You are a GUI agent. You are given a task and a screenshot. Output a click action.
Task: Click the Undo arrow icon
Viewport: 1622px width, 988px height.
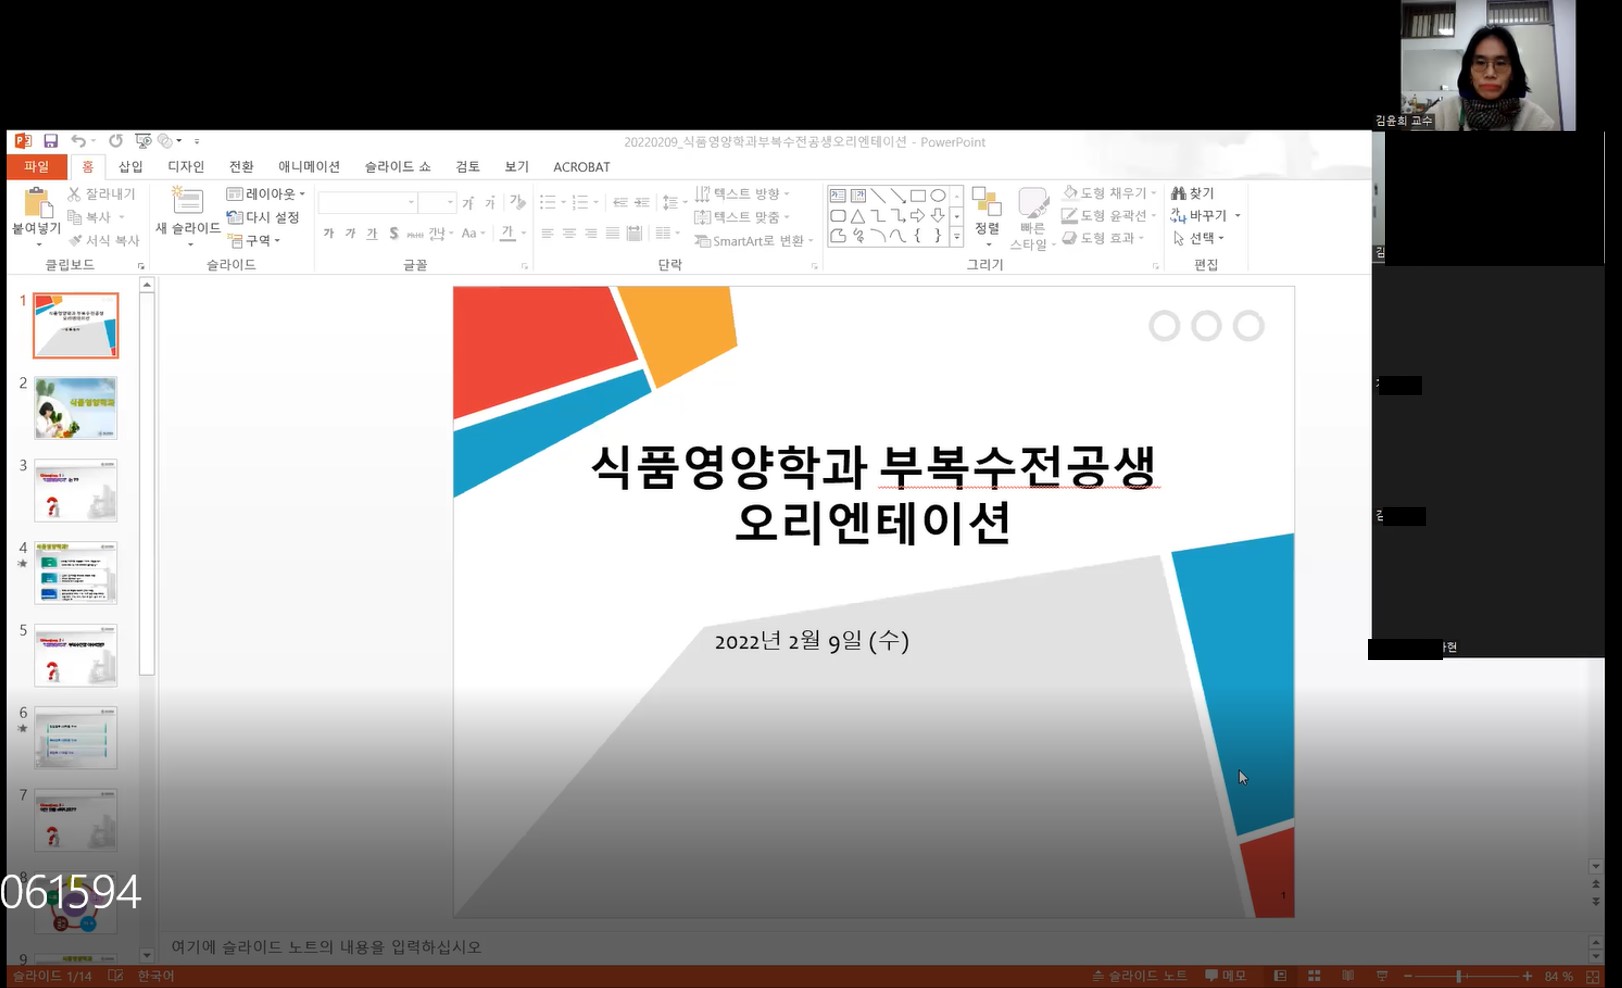click(78, 141)
